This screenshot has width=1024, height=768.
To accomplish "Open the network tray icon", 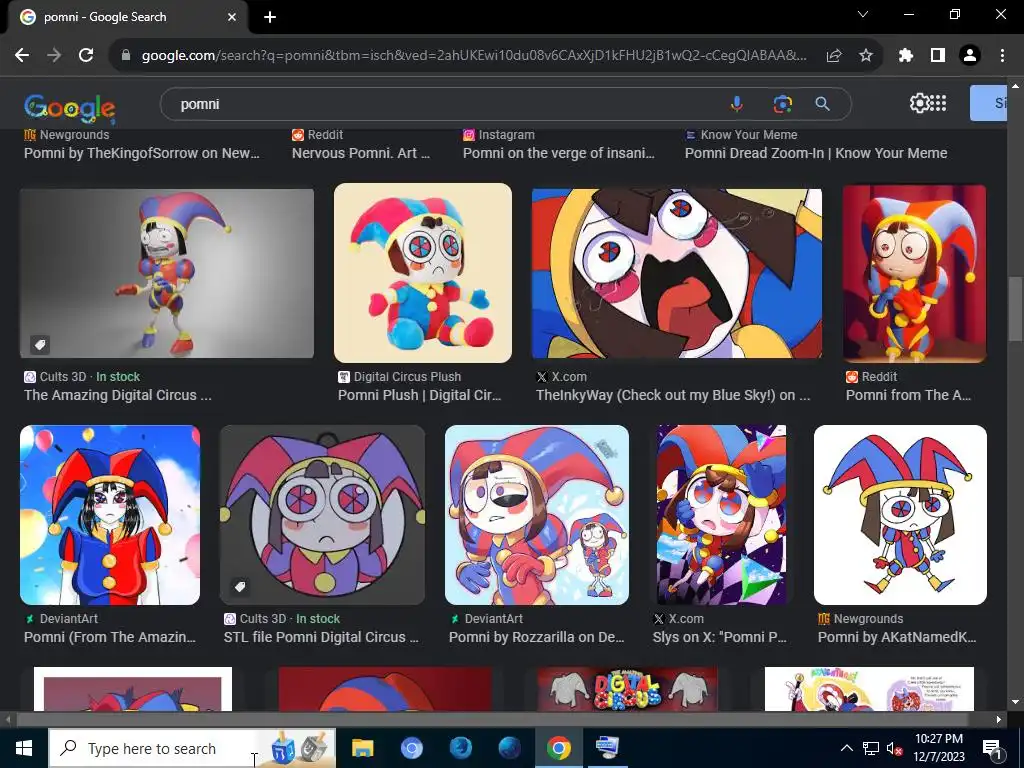I will [871, 748].
